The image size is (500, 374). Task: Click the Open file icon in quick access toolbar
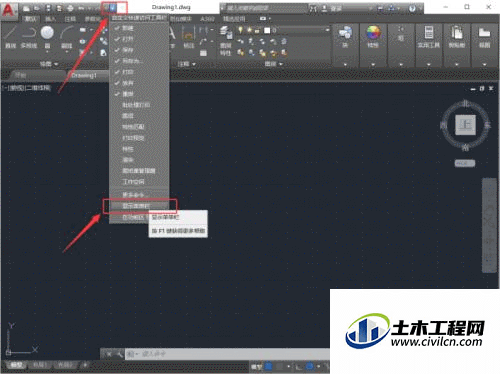(37, 8)
